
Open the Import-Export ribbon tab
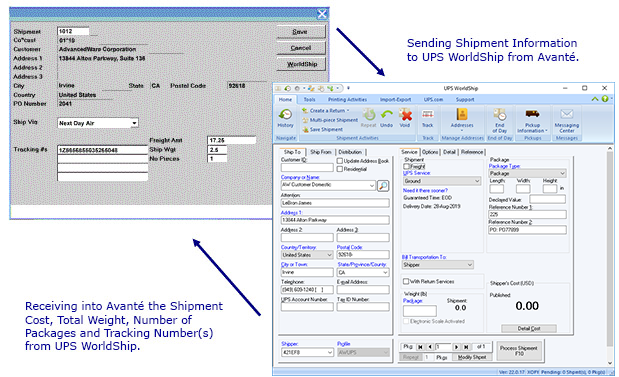[x=395, y=99]
